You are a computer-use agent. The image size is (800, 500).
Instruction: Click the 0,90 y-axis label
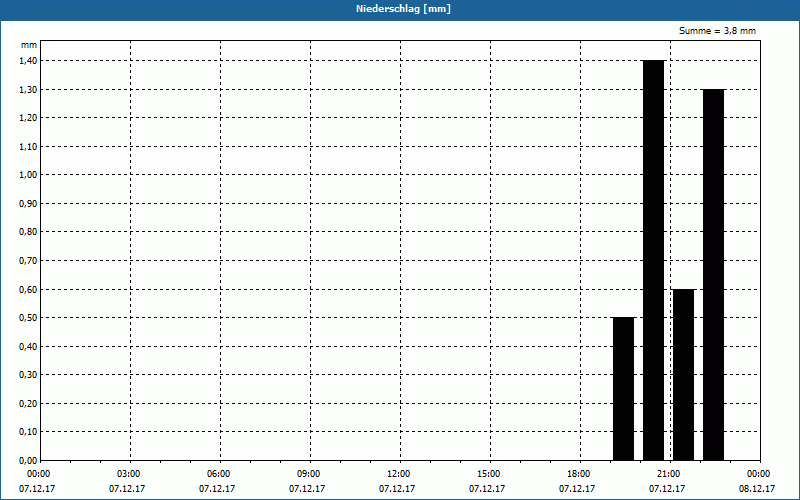(x=28, y=204)
